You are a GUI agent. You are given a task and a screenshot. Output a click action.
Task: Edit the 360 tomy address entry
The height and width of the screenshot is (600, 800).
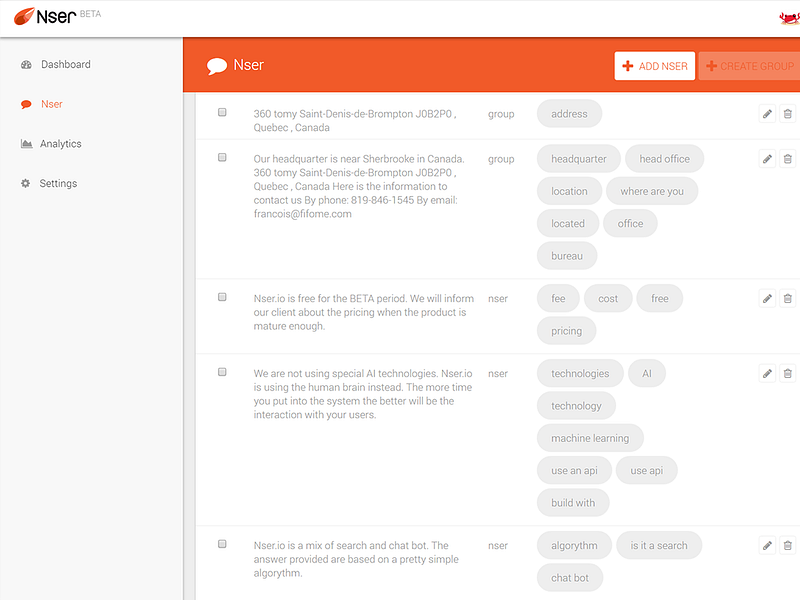[x=767, y=114]
